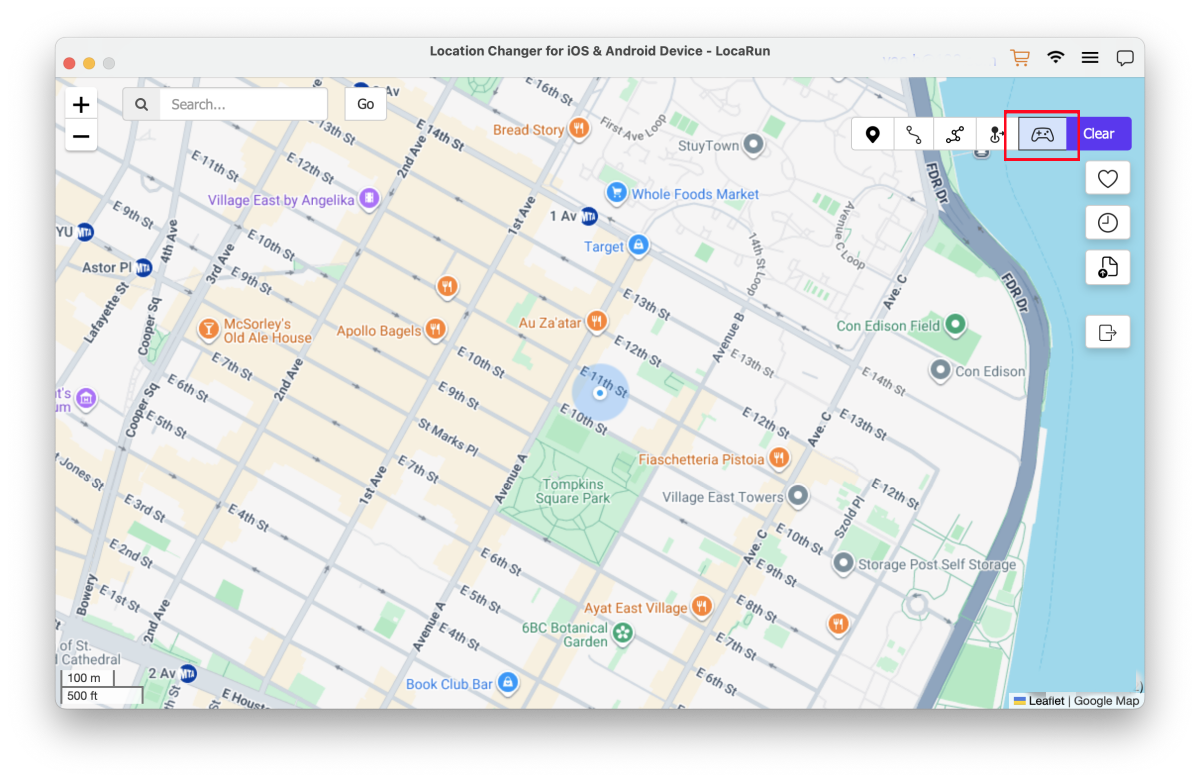Open the feedback chat bubble icon
1200x782 pixels.
(x=1125, y=58)
